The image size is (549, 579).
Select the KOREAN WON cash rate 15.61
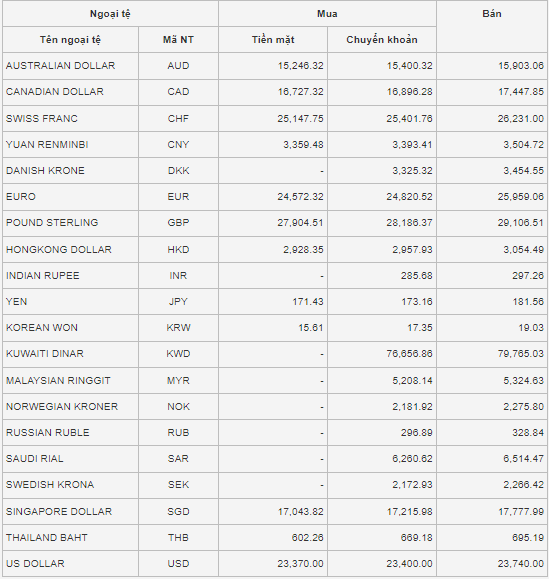tap(311, 328)
